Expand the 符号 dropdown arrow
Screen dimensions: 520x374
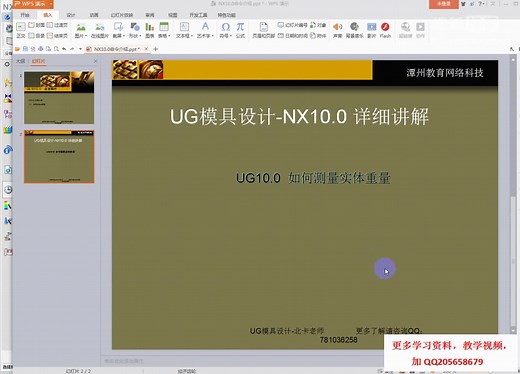(x=231, y=36)
